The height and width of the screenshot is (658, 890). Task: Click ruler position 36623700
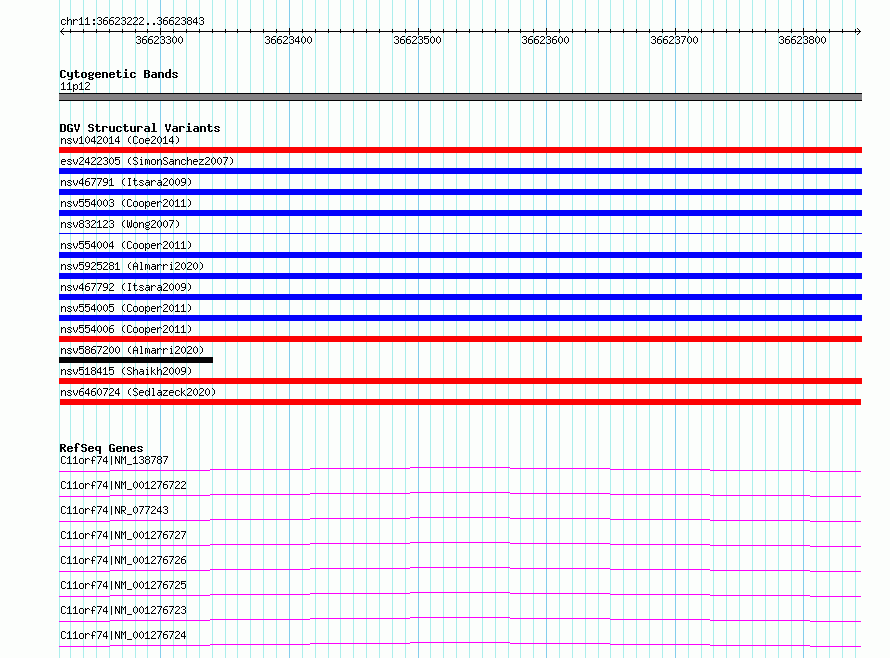pos(674,40)
